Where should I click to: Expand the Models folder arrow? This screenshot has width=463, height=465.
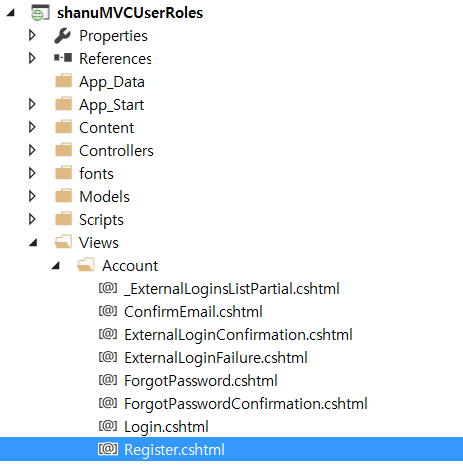pos(32,196)
